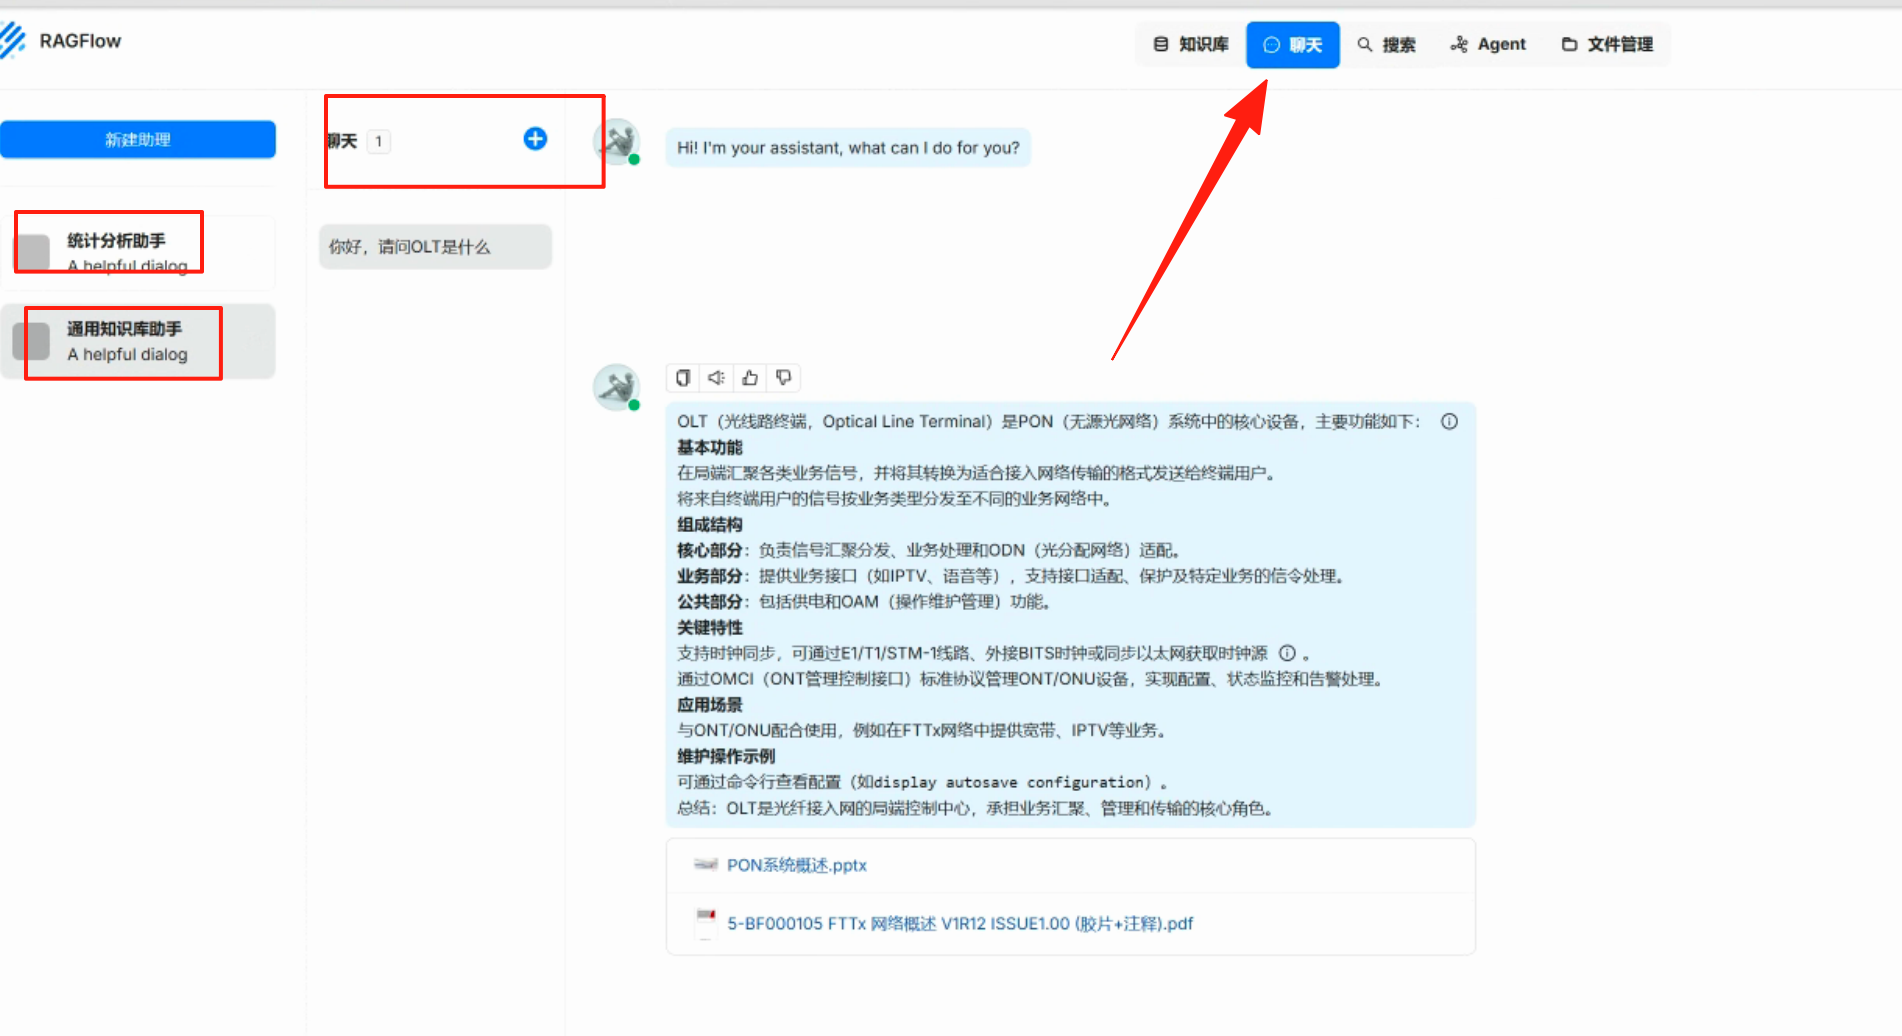The width and height of the screenshot is (1902, 1036).
Task: Open the 文件管理 tab
Action: tap(1607, 44)
